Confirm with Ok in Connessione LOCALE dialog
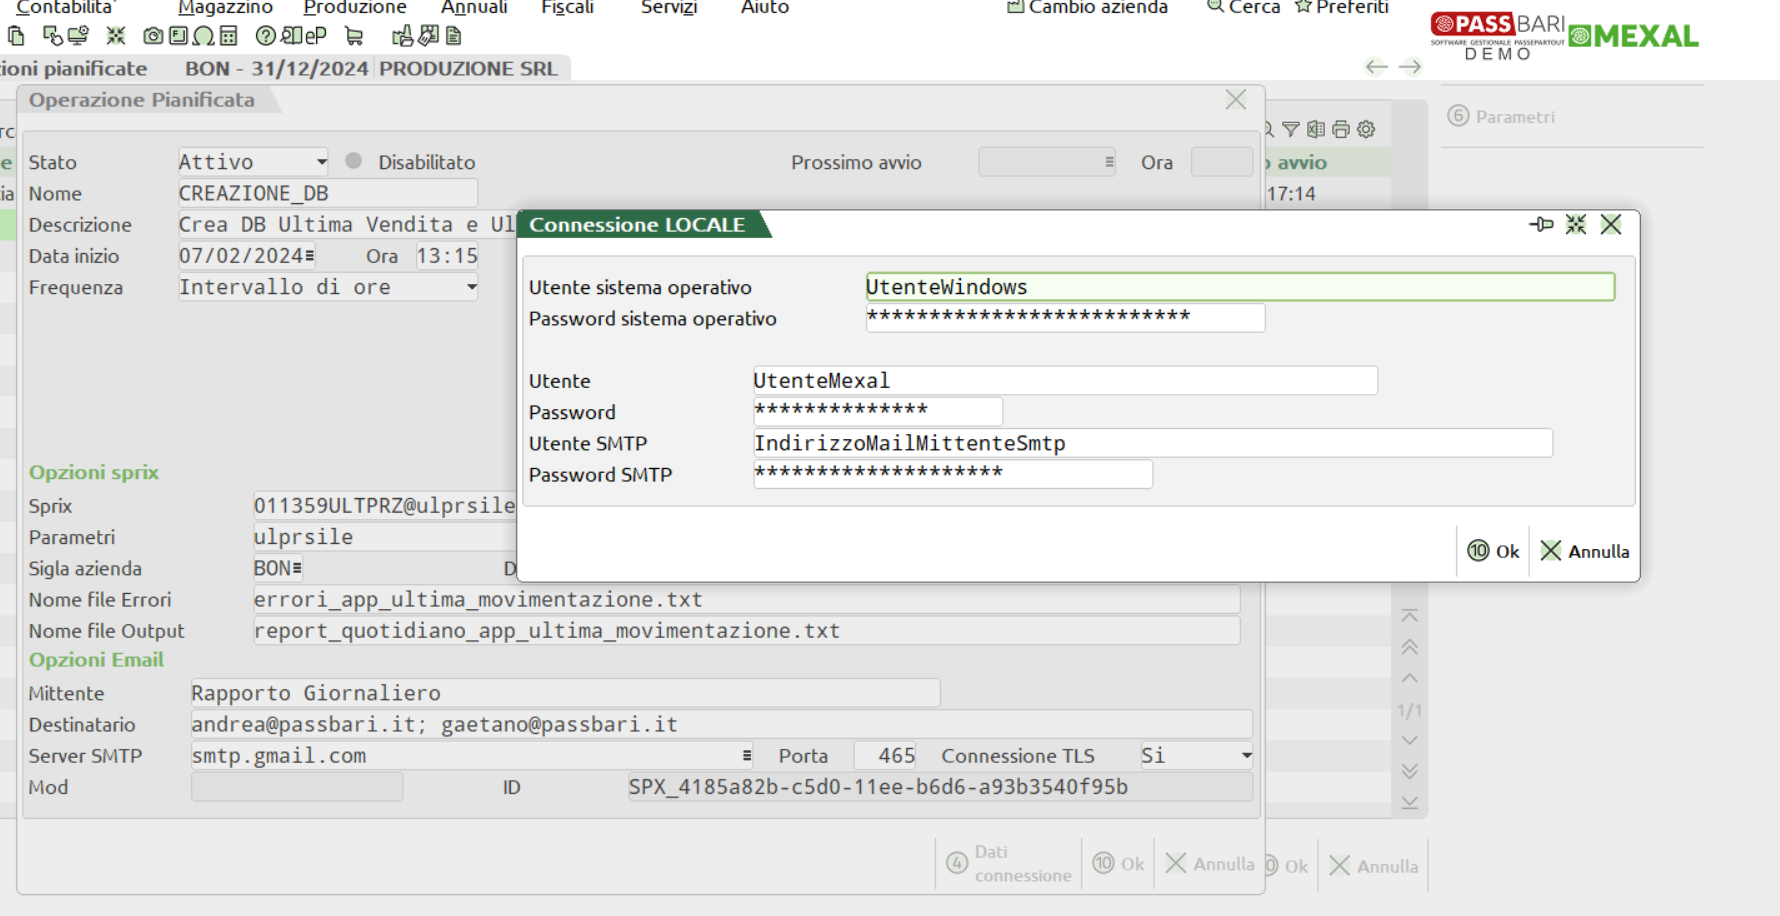This screenshot has height=916, width=1780. 1494,551
